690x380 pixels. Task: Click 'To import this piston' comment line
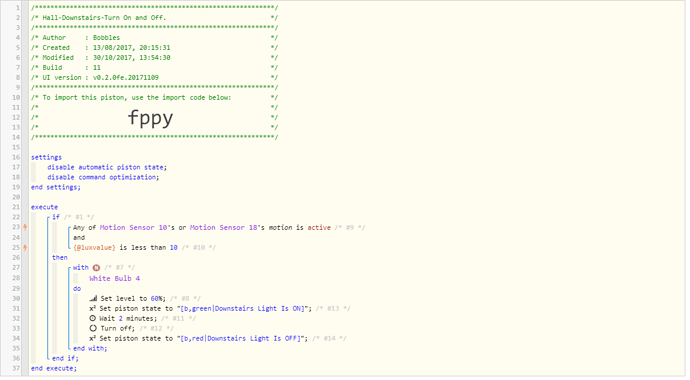click(136, 97)
